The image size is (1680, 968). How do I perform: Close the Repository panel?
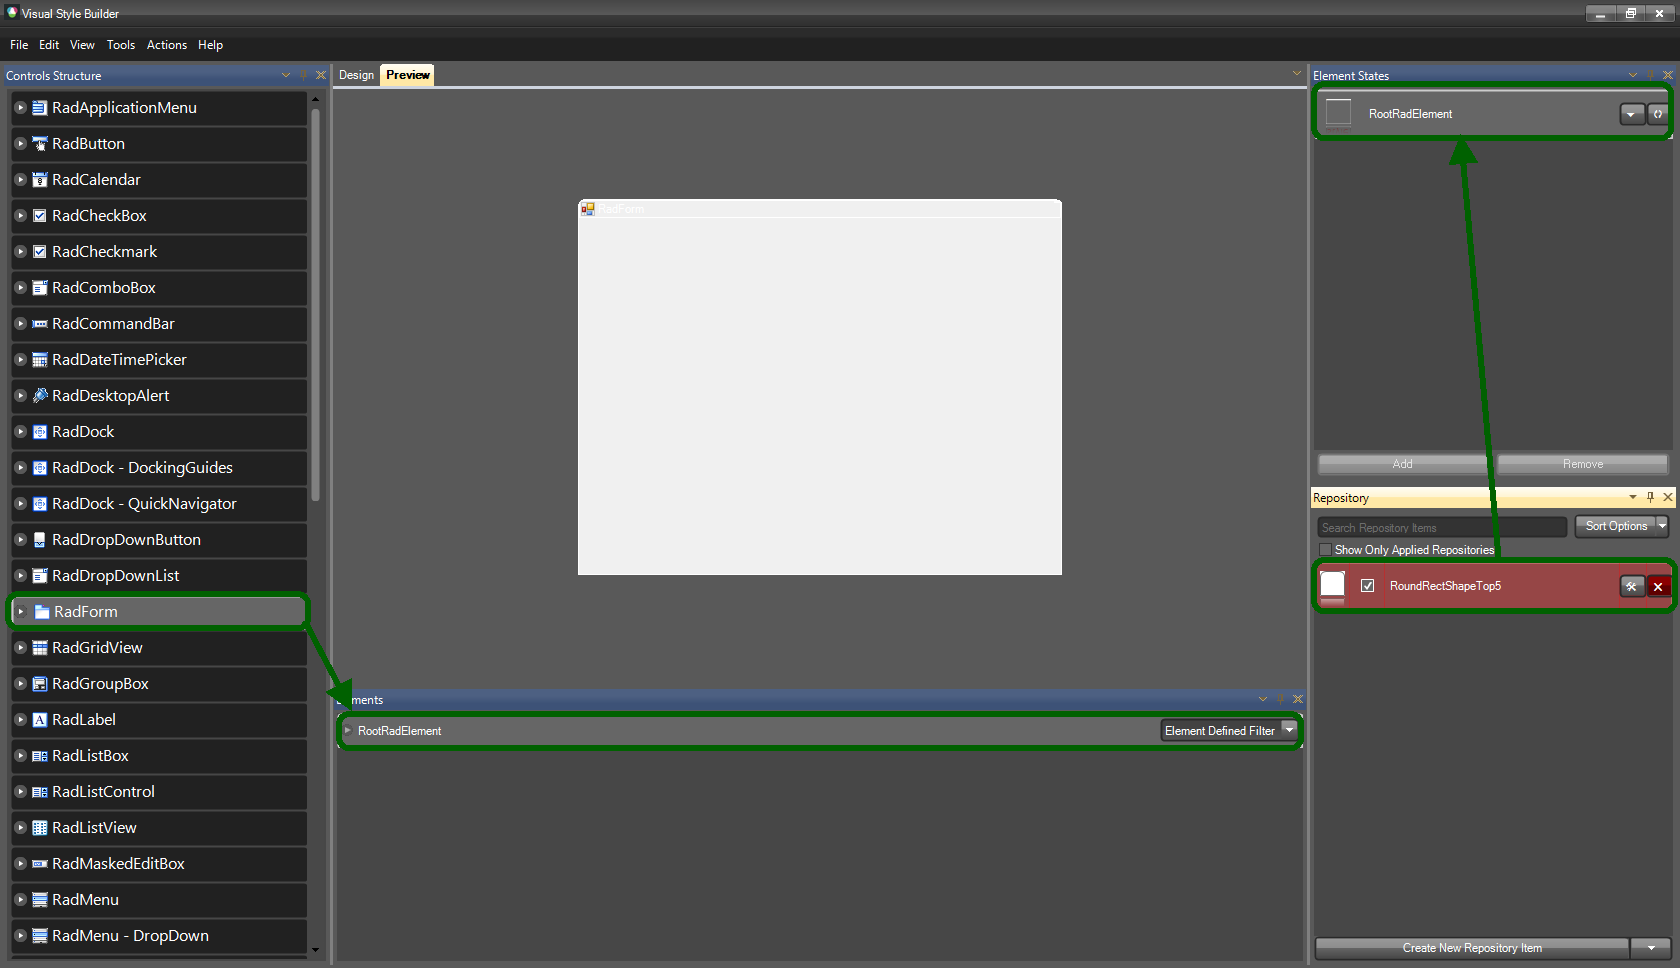point(1667,497)
